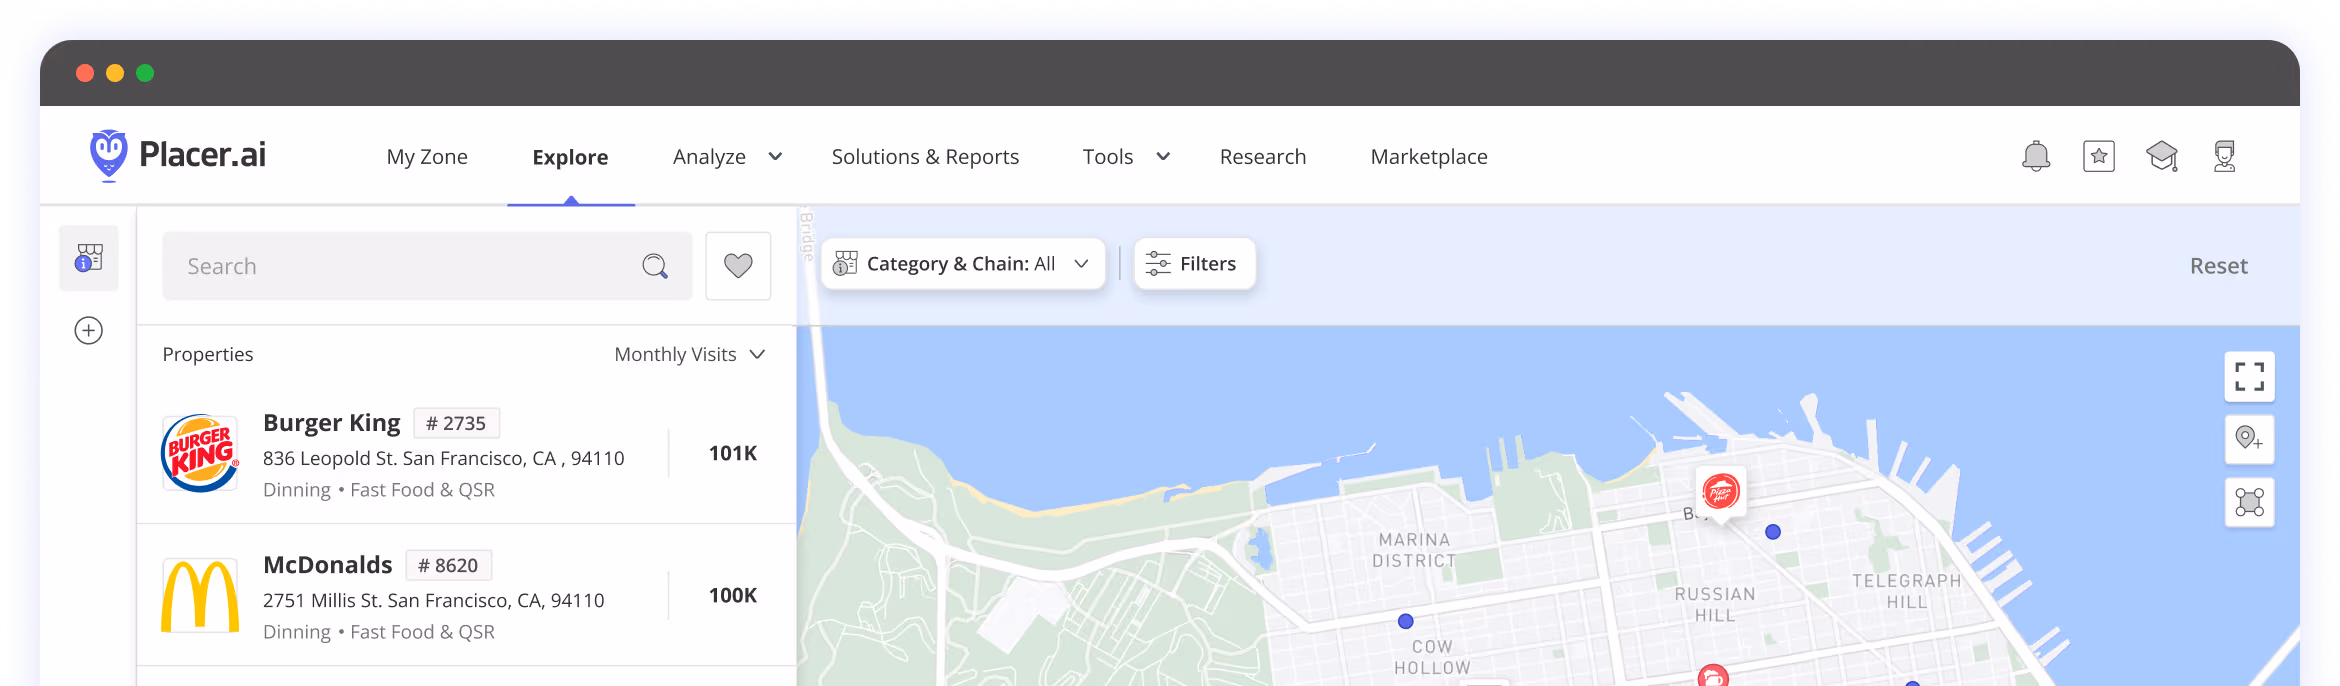The height and width of the screenshot is (686, 2340).
Task: Open the Category & Chain dropdown
Action: 963,264
